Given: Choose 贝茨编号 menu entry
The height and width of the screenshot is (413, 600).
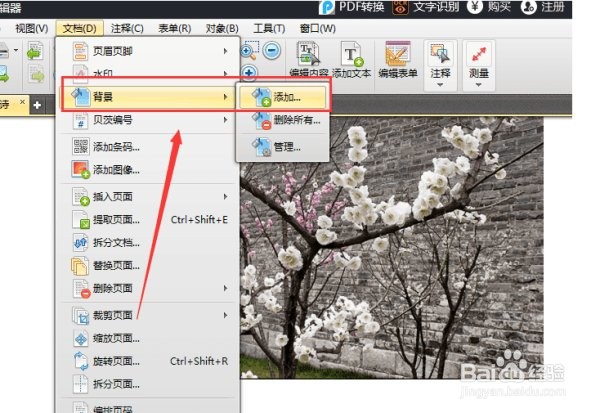Looking at the screenshot, I should pyautogui.click(x=148, y=120).
